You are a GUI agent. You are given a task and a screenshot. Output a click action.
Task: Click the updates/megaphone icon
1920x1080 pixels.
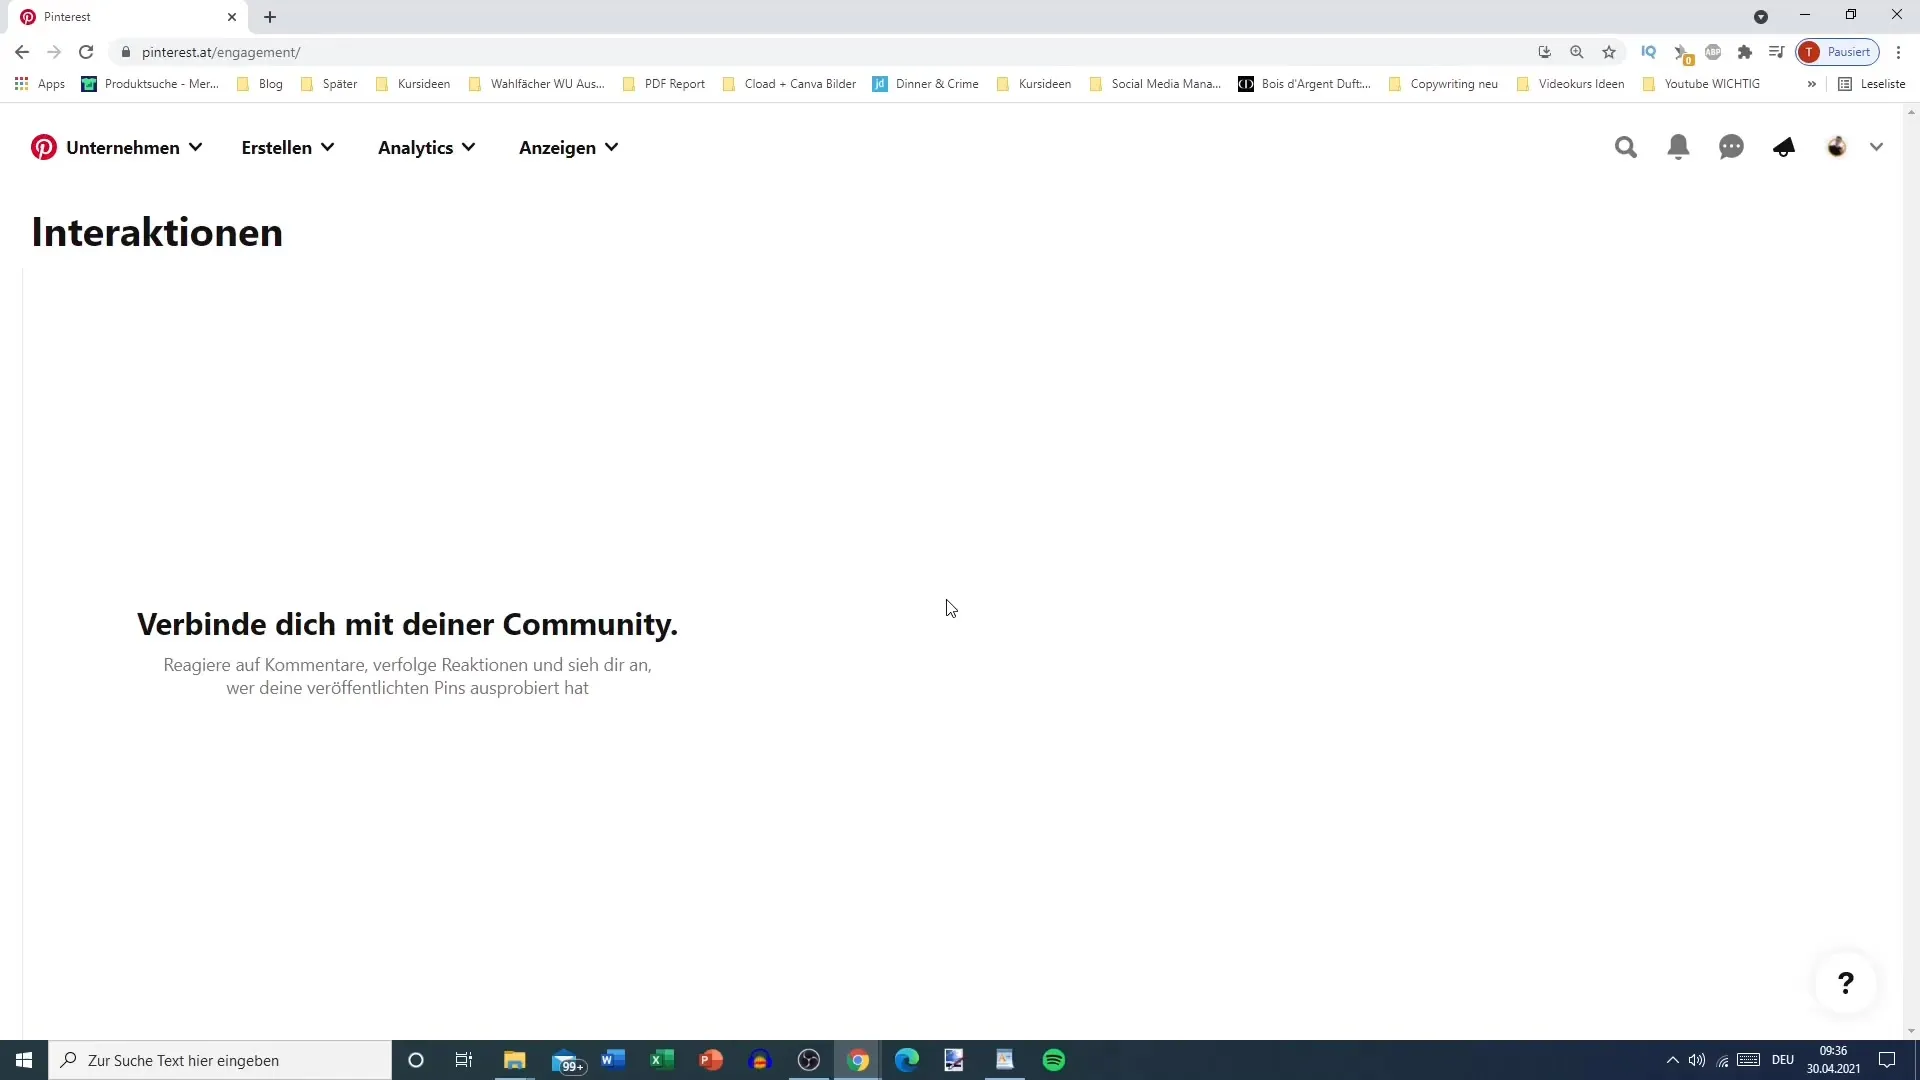pos(1784,146)
